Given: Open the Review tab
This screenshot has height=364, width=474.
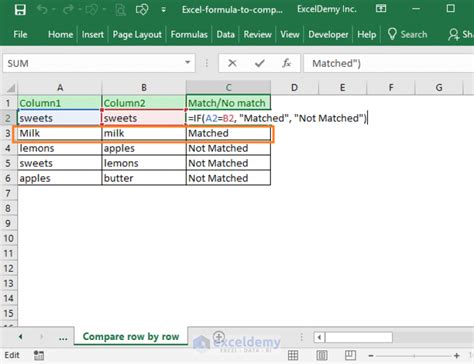Looking at the screenshot, I should [257, 34].
